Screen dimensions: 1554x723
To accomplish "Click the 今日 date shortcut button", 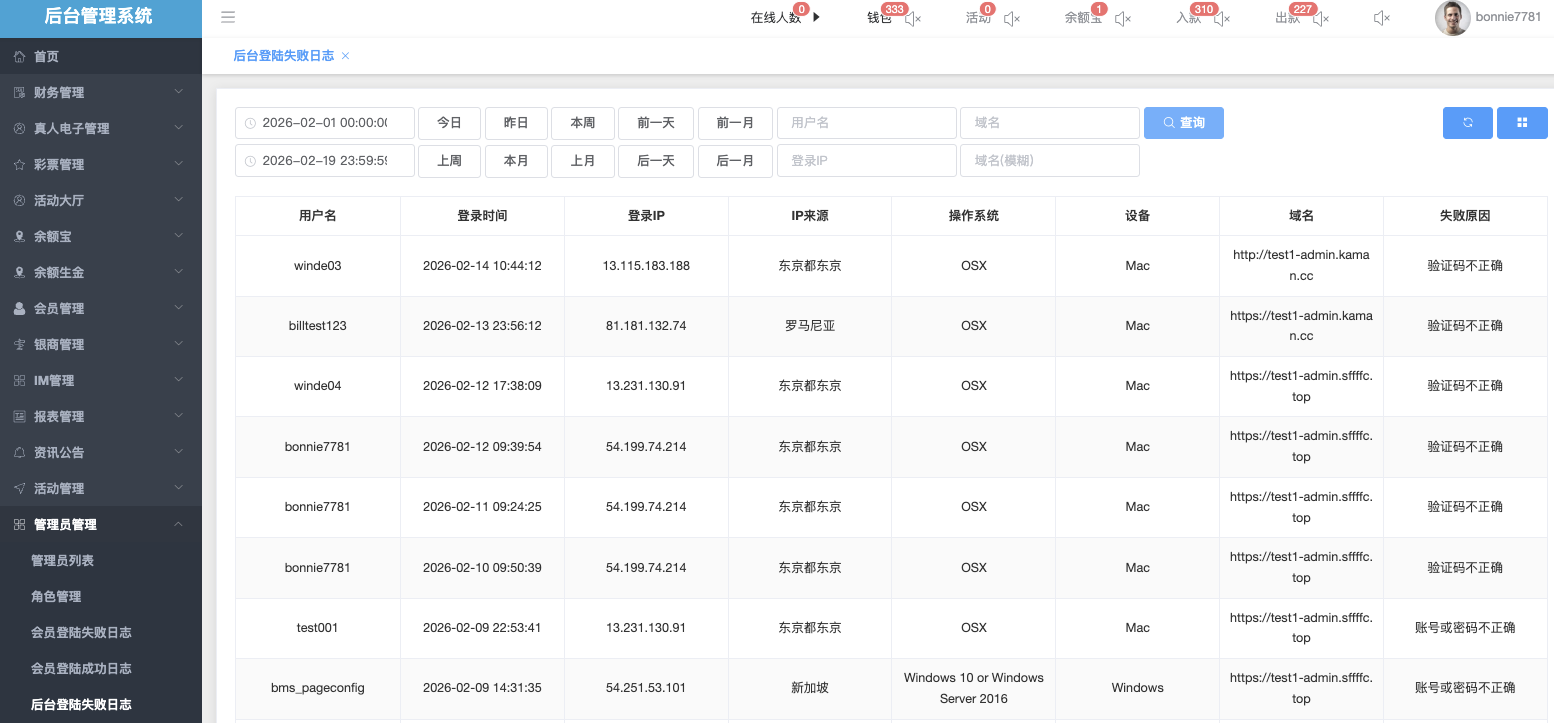I will click(x=449, y=123).
